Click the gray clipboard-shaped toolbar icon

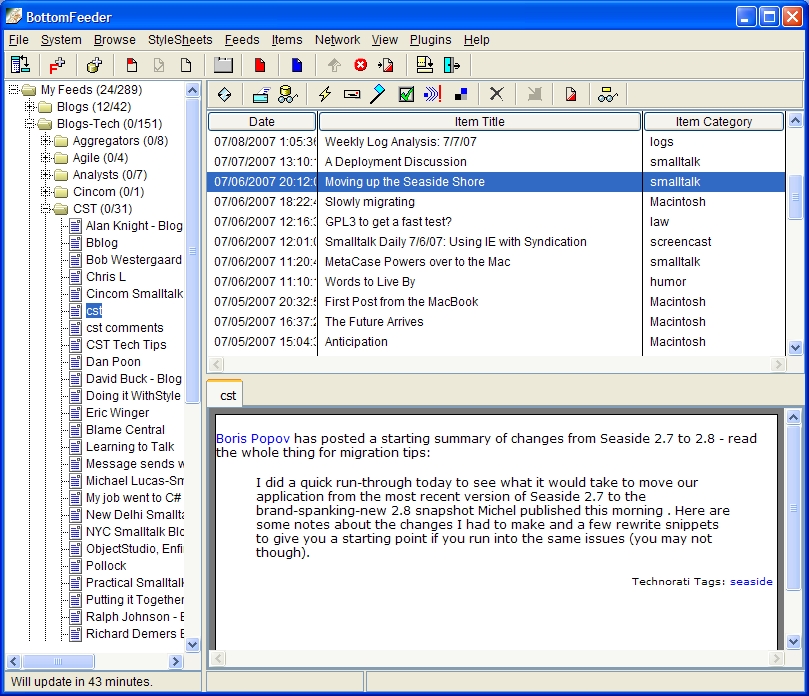(223, 65)
